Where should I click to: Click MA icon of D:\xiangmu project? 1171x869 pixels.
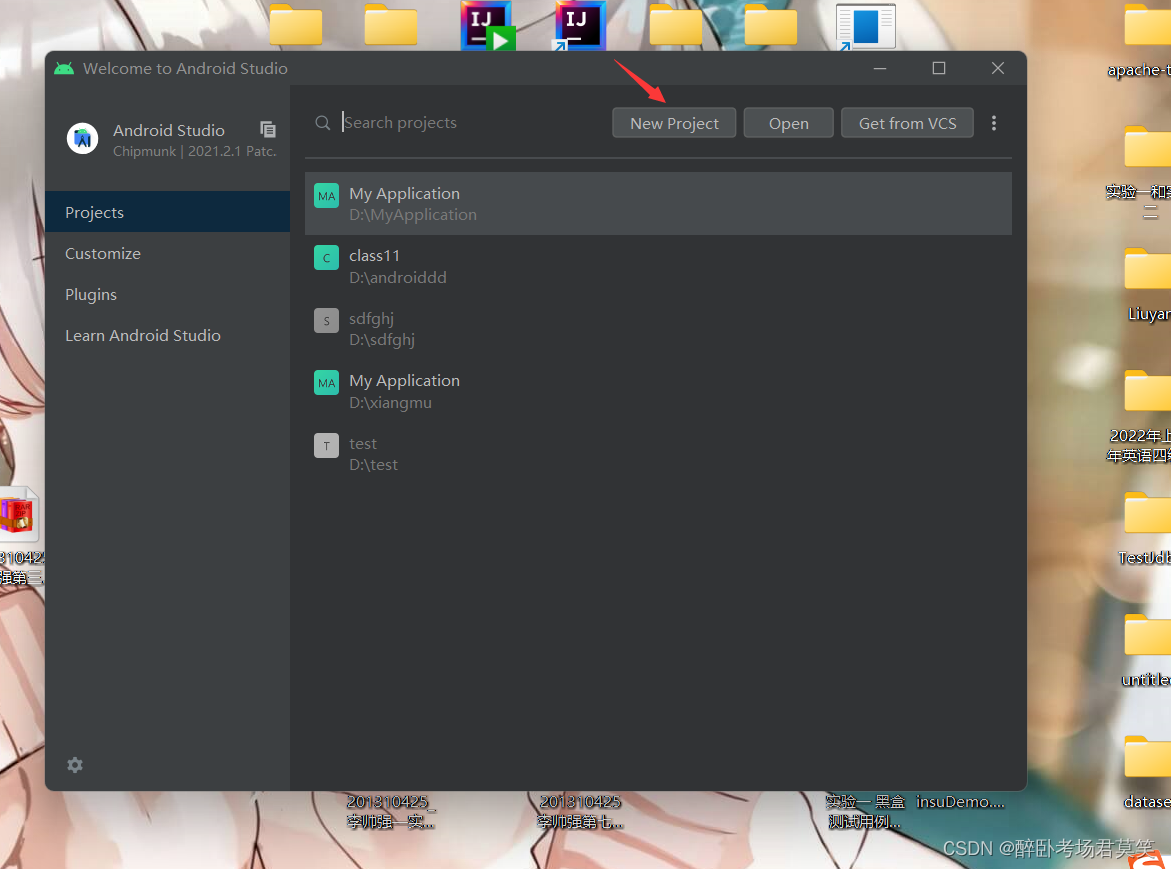tap(326, 383)
